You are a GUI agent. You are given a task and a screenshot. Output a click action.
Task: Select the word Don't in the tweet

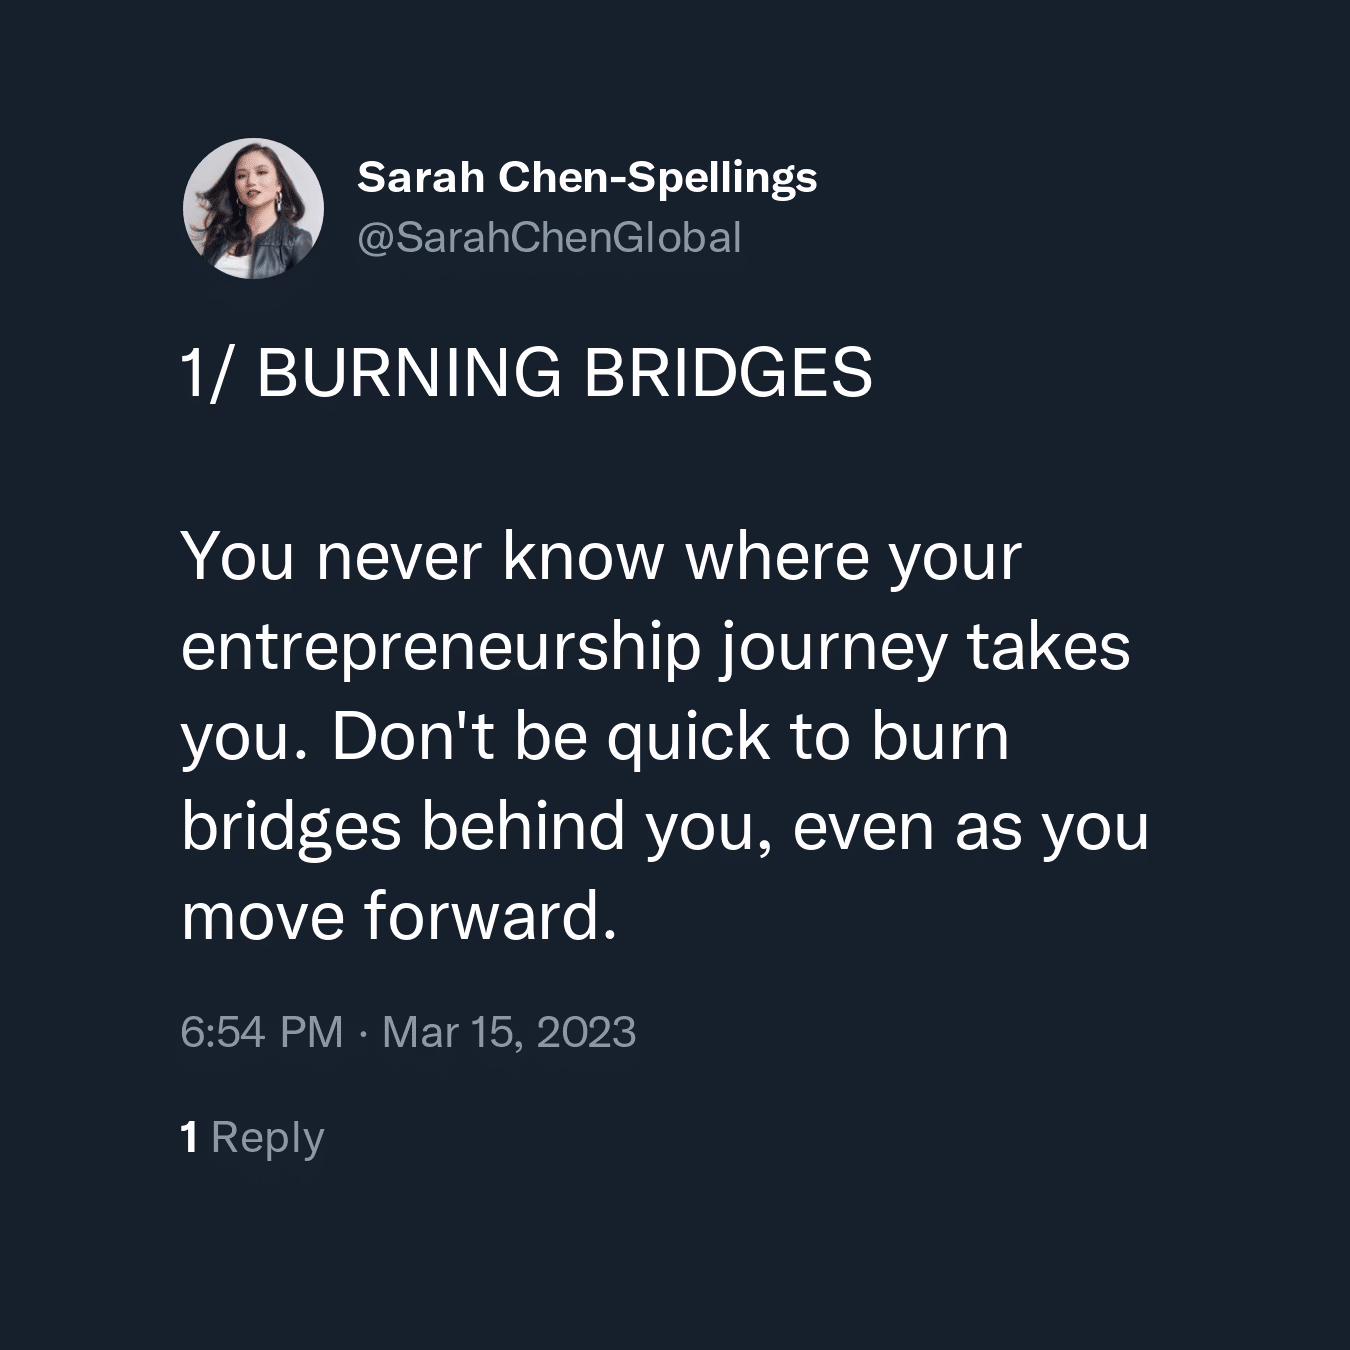[414, 736]
